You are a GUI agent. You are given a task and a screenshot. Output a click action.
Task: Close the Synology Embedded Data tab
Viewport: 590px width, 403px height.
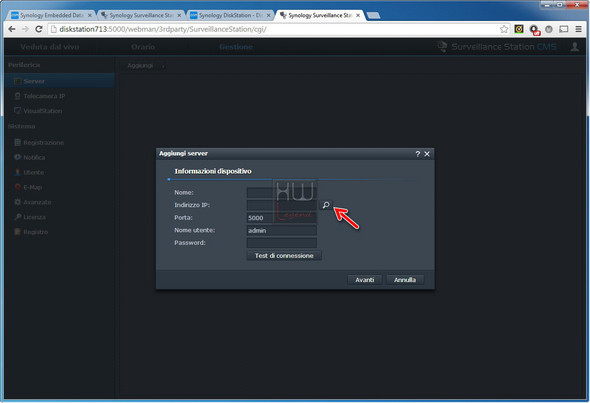[x=90, y=15]
